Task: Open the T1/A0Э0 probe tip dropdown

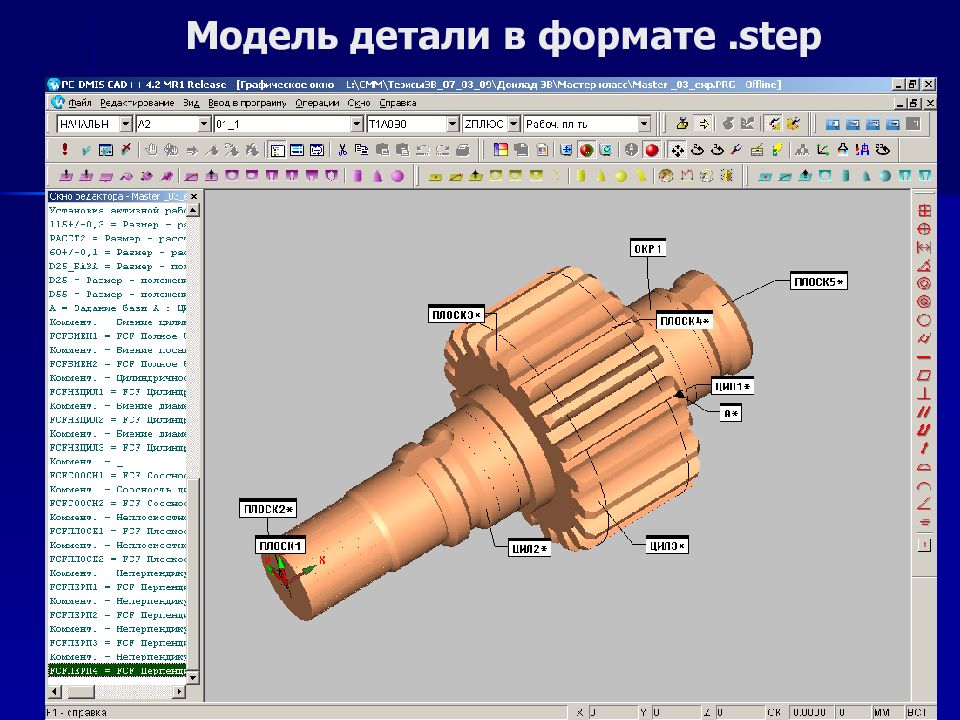Action: [452, 123]
